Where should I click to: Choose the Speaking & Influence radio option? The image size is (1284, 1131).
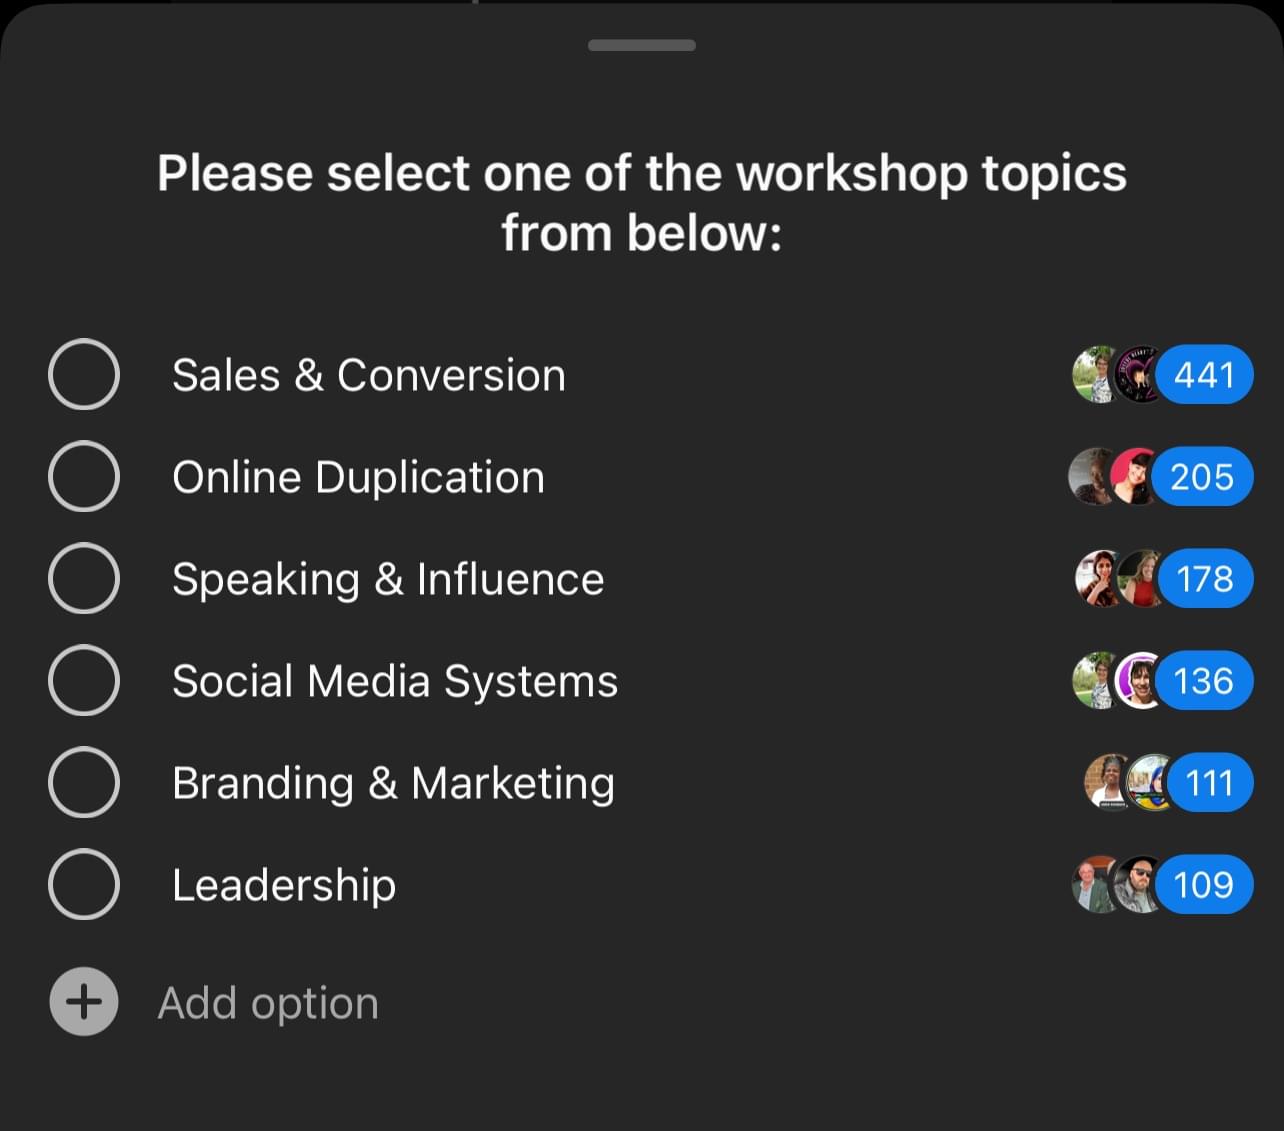coord(84,579)
